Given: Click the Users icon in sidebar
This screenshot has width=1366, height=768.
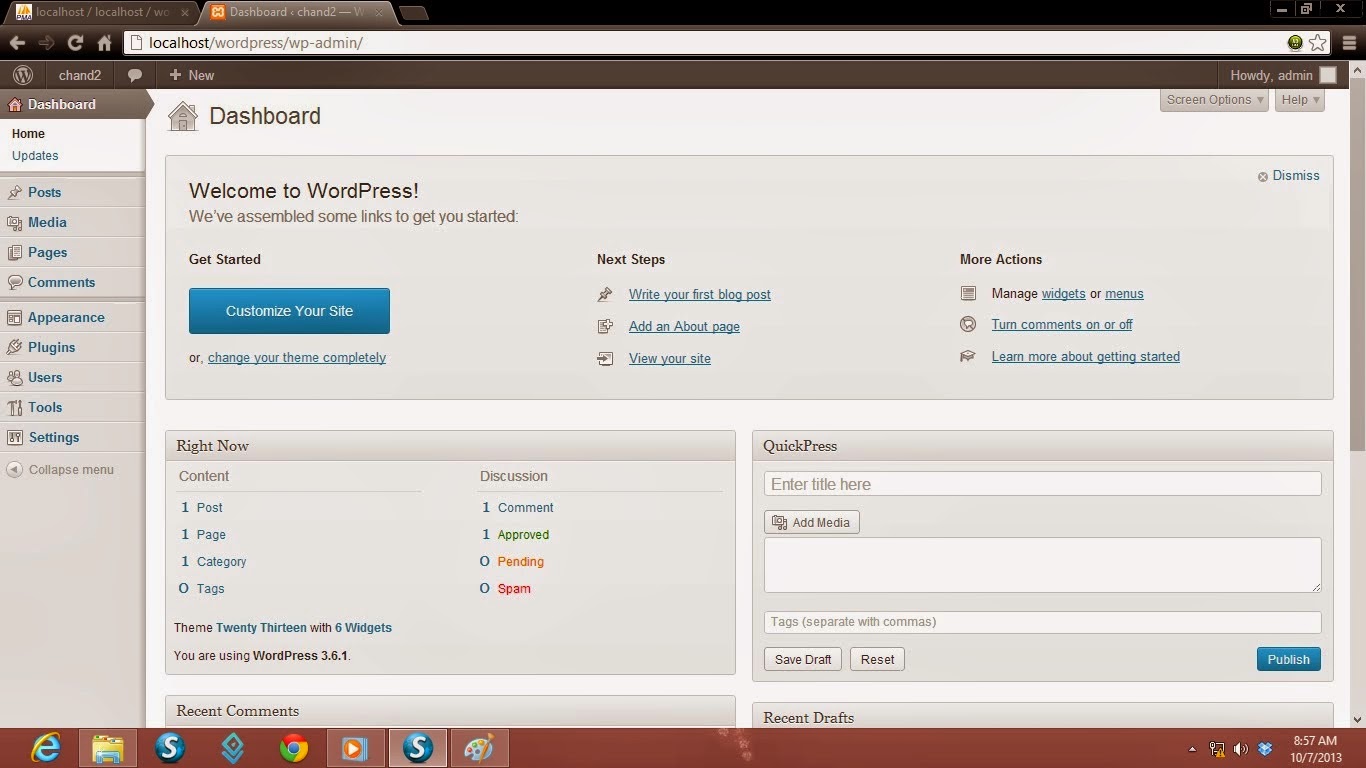Looking at the screenshot, I should tap(14, 377).
